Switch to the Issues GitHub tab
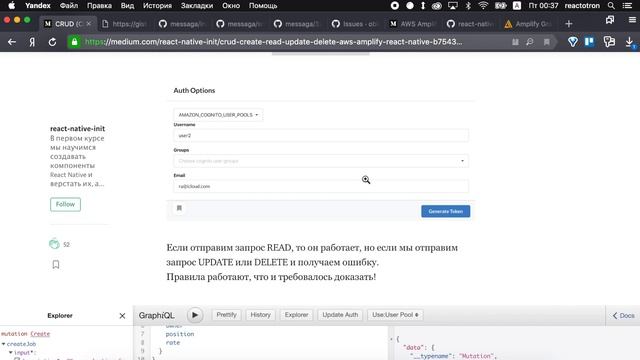 (x=354, y=24)
